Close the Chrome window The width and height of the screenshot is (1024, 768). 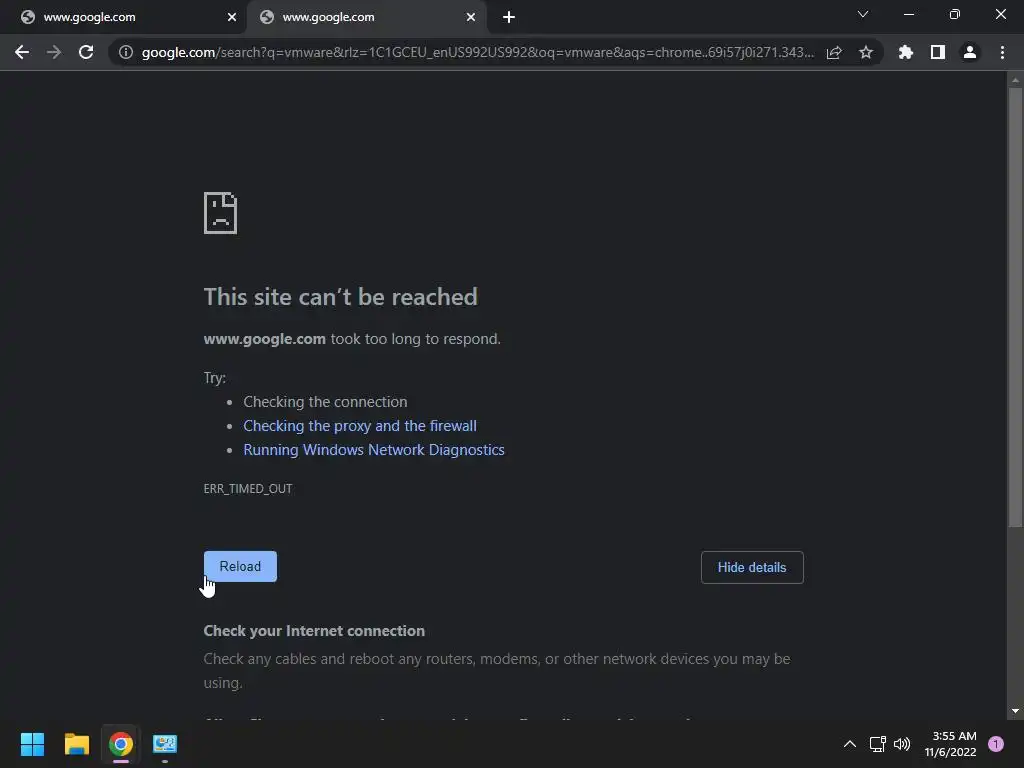(x=1000, y=14)
